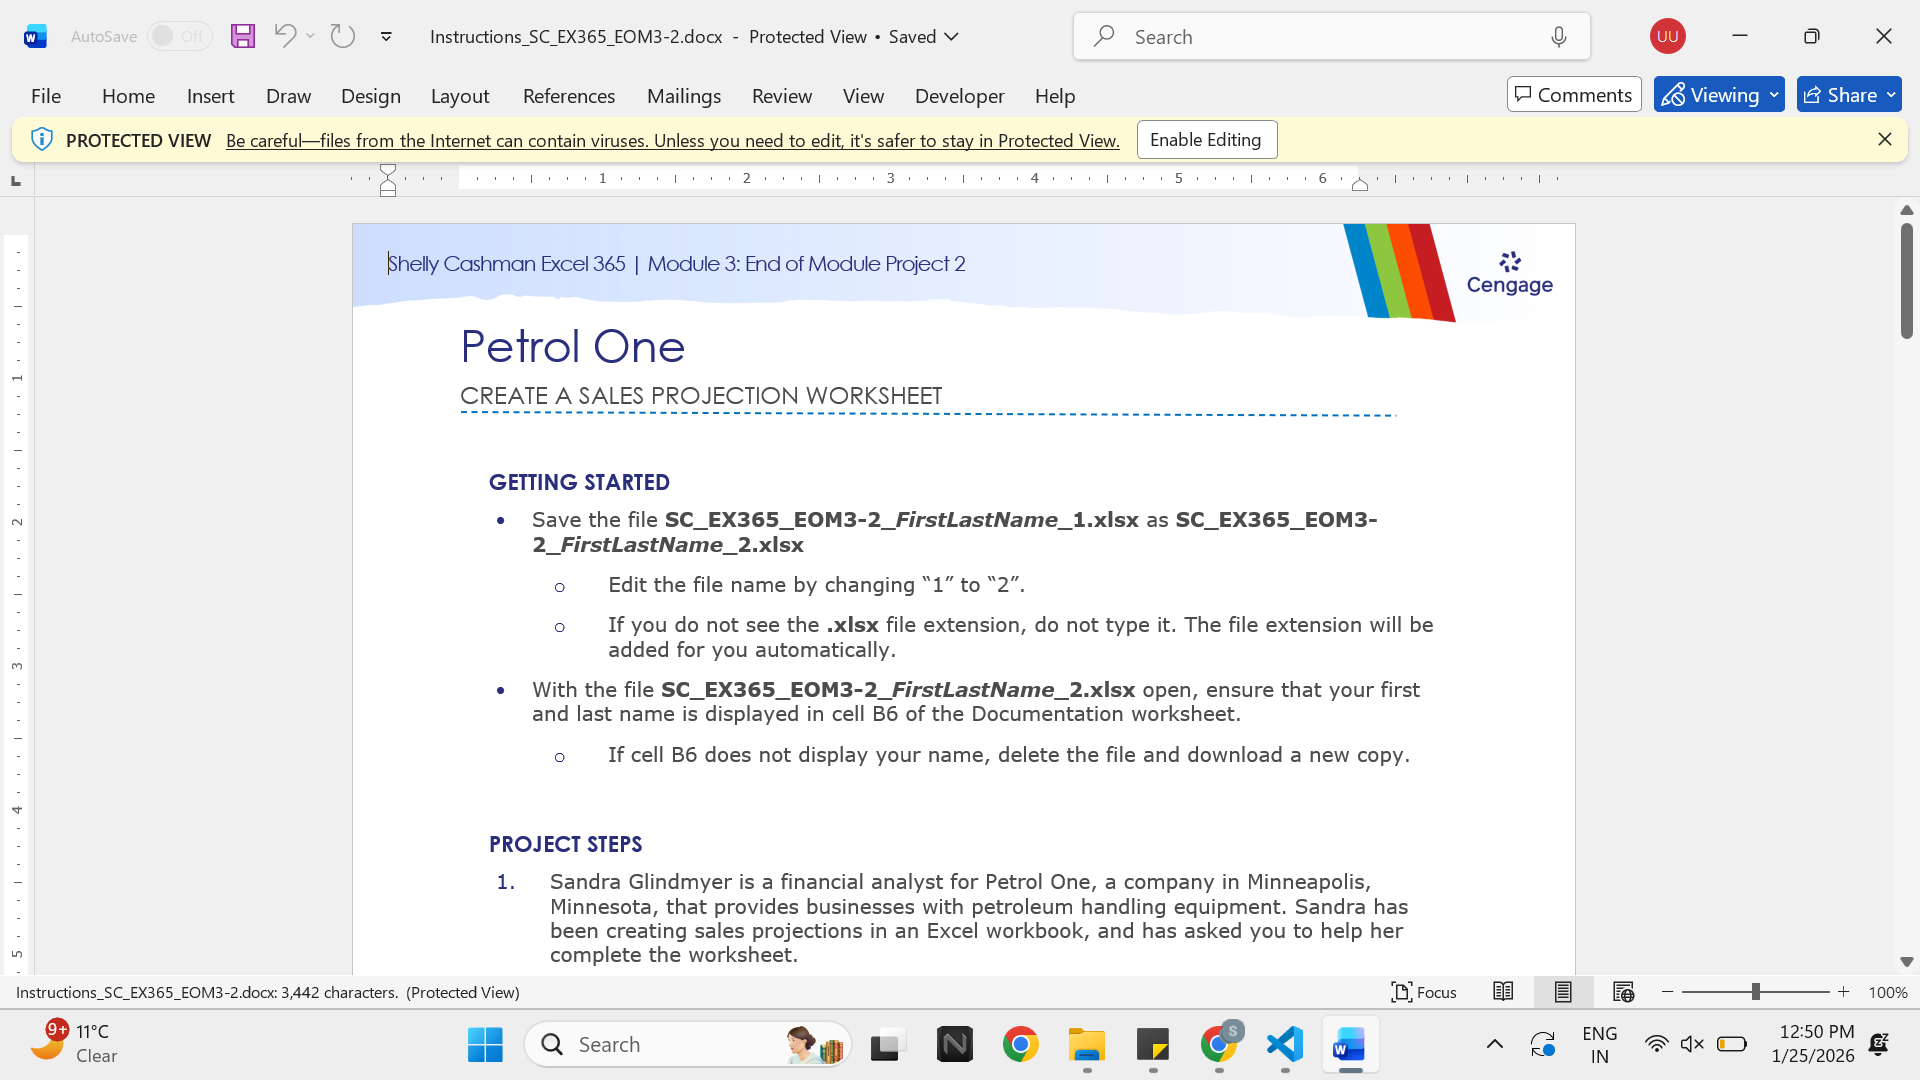Open the Developer tab
The image size is (1920, 1080).
click(x=959, y=96)
